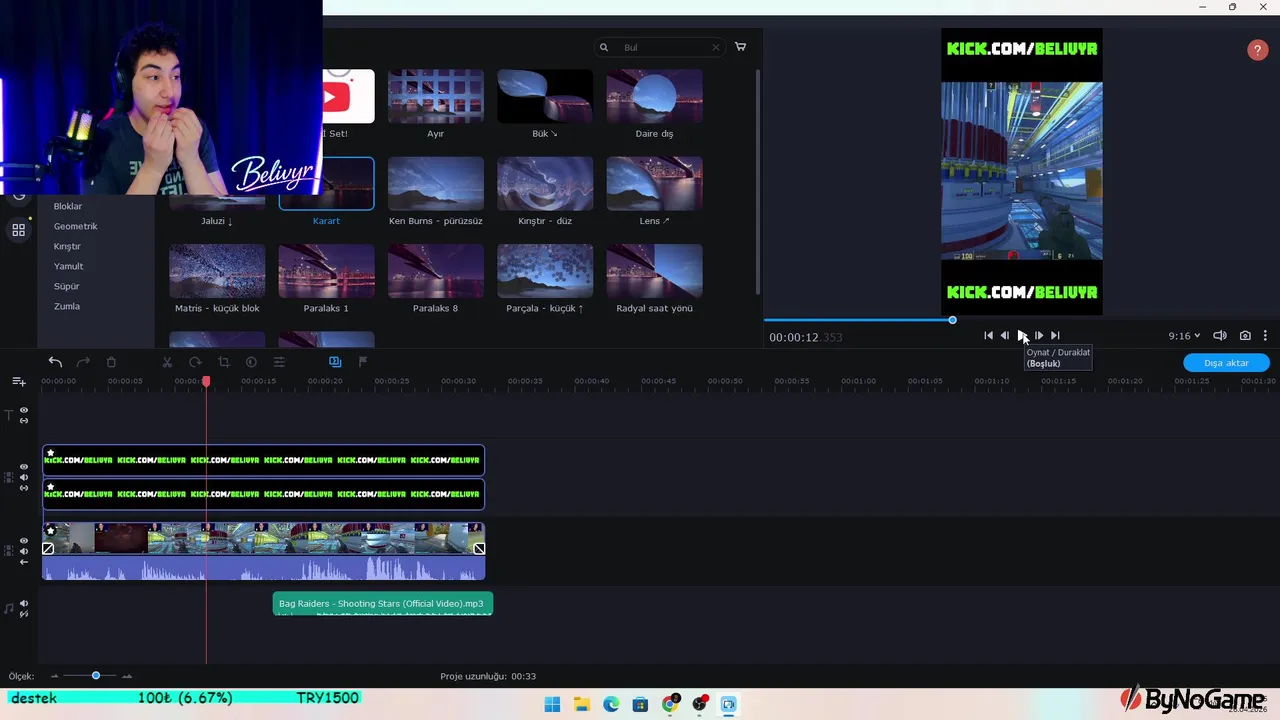Zoom out timeline with small mountain icon

coord(55,676)
